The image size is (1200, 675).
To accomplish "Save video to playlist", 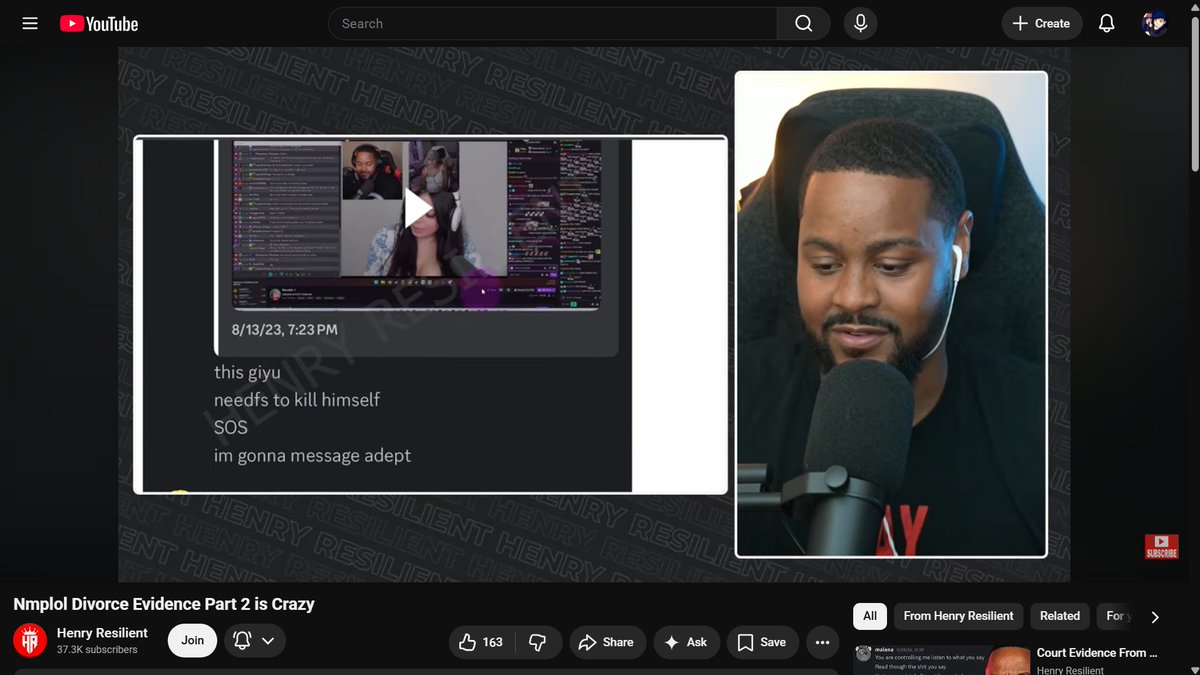I will pyautogui.click(x=762, y=642).
